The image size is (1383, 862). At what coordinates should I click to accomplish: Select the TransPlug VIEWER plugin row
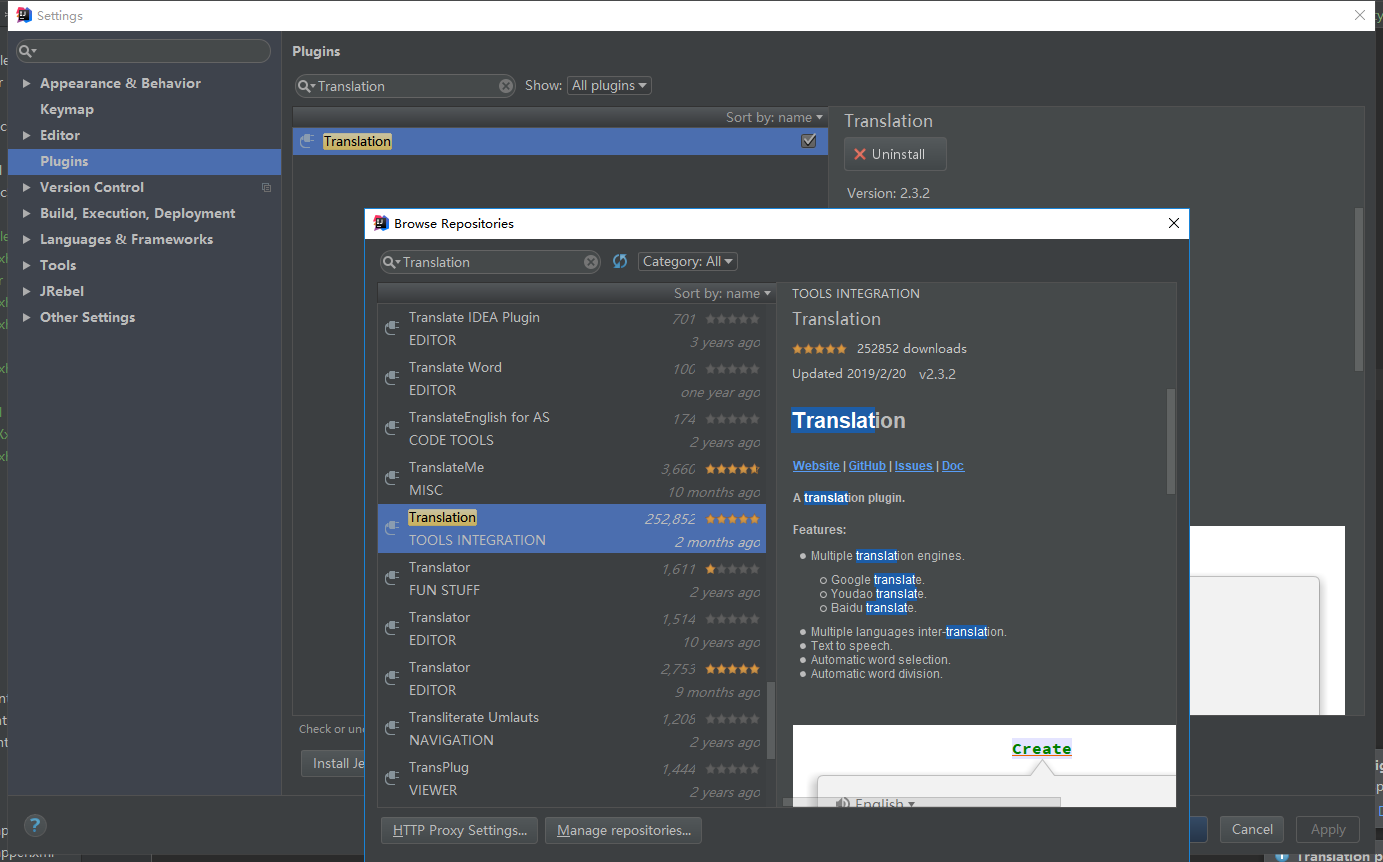(572, 779)
